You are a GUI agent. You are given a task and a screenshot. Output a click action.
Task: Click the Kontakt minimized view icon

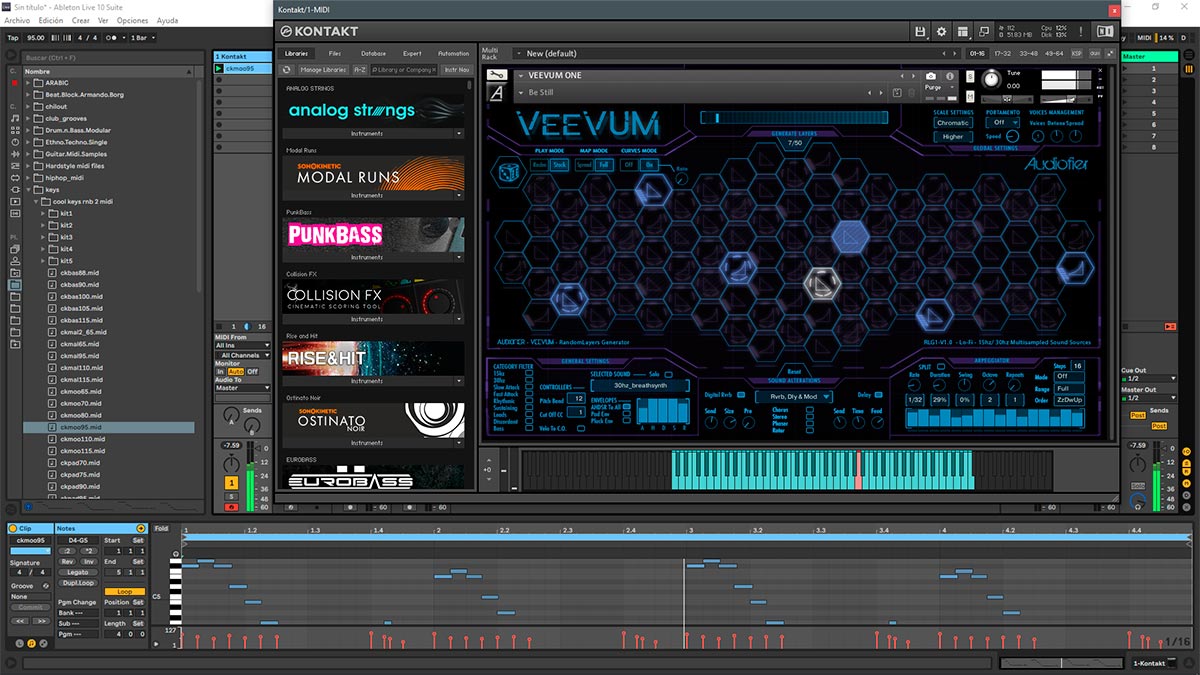click(984, 32)
